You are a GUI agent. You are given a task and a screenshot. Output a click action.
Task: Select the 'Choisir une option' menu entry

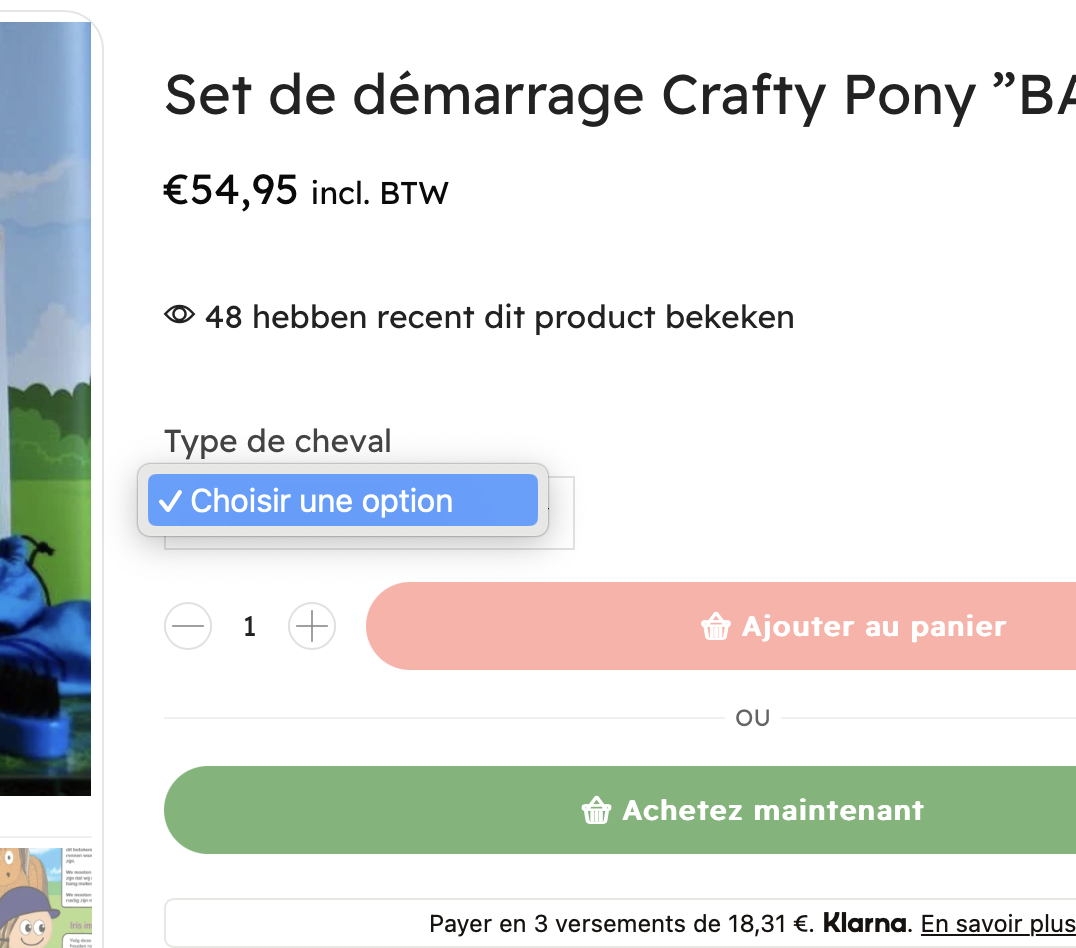[342, 500]
